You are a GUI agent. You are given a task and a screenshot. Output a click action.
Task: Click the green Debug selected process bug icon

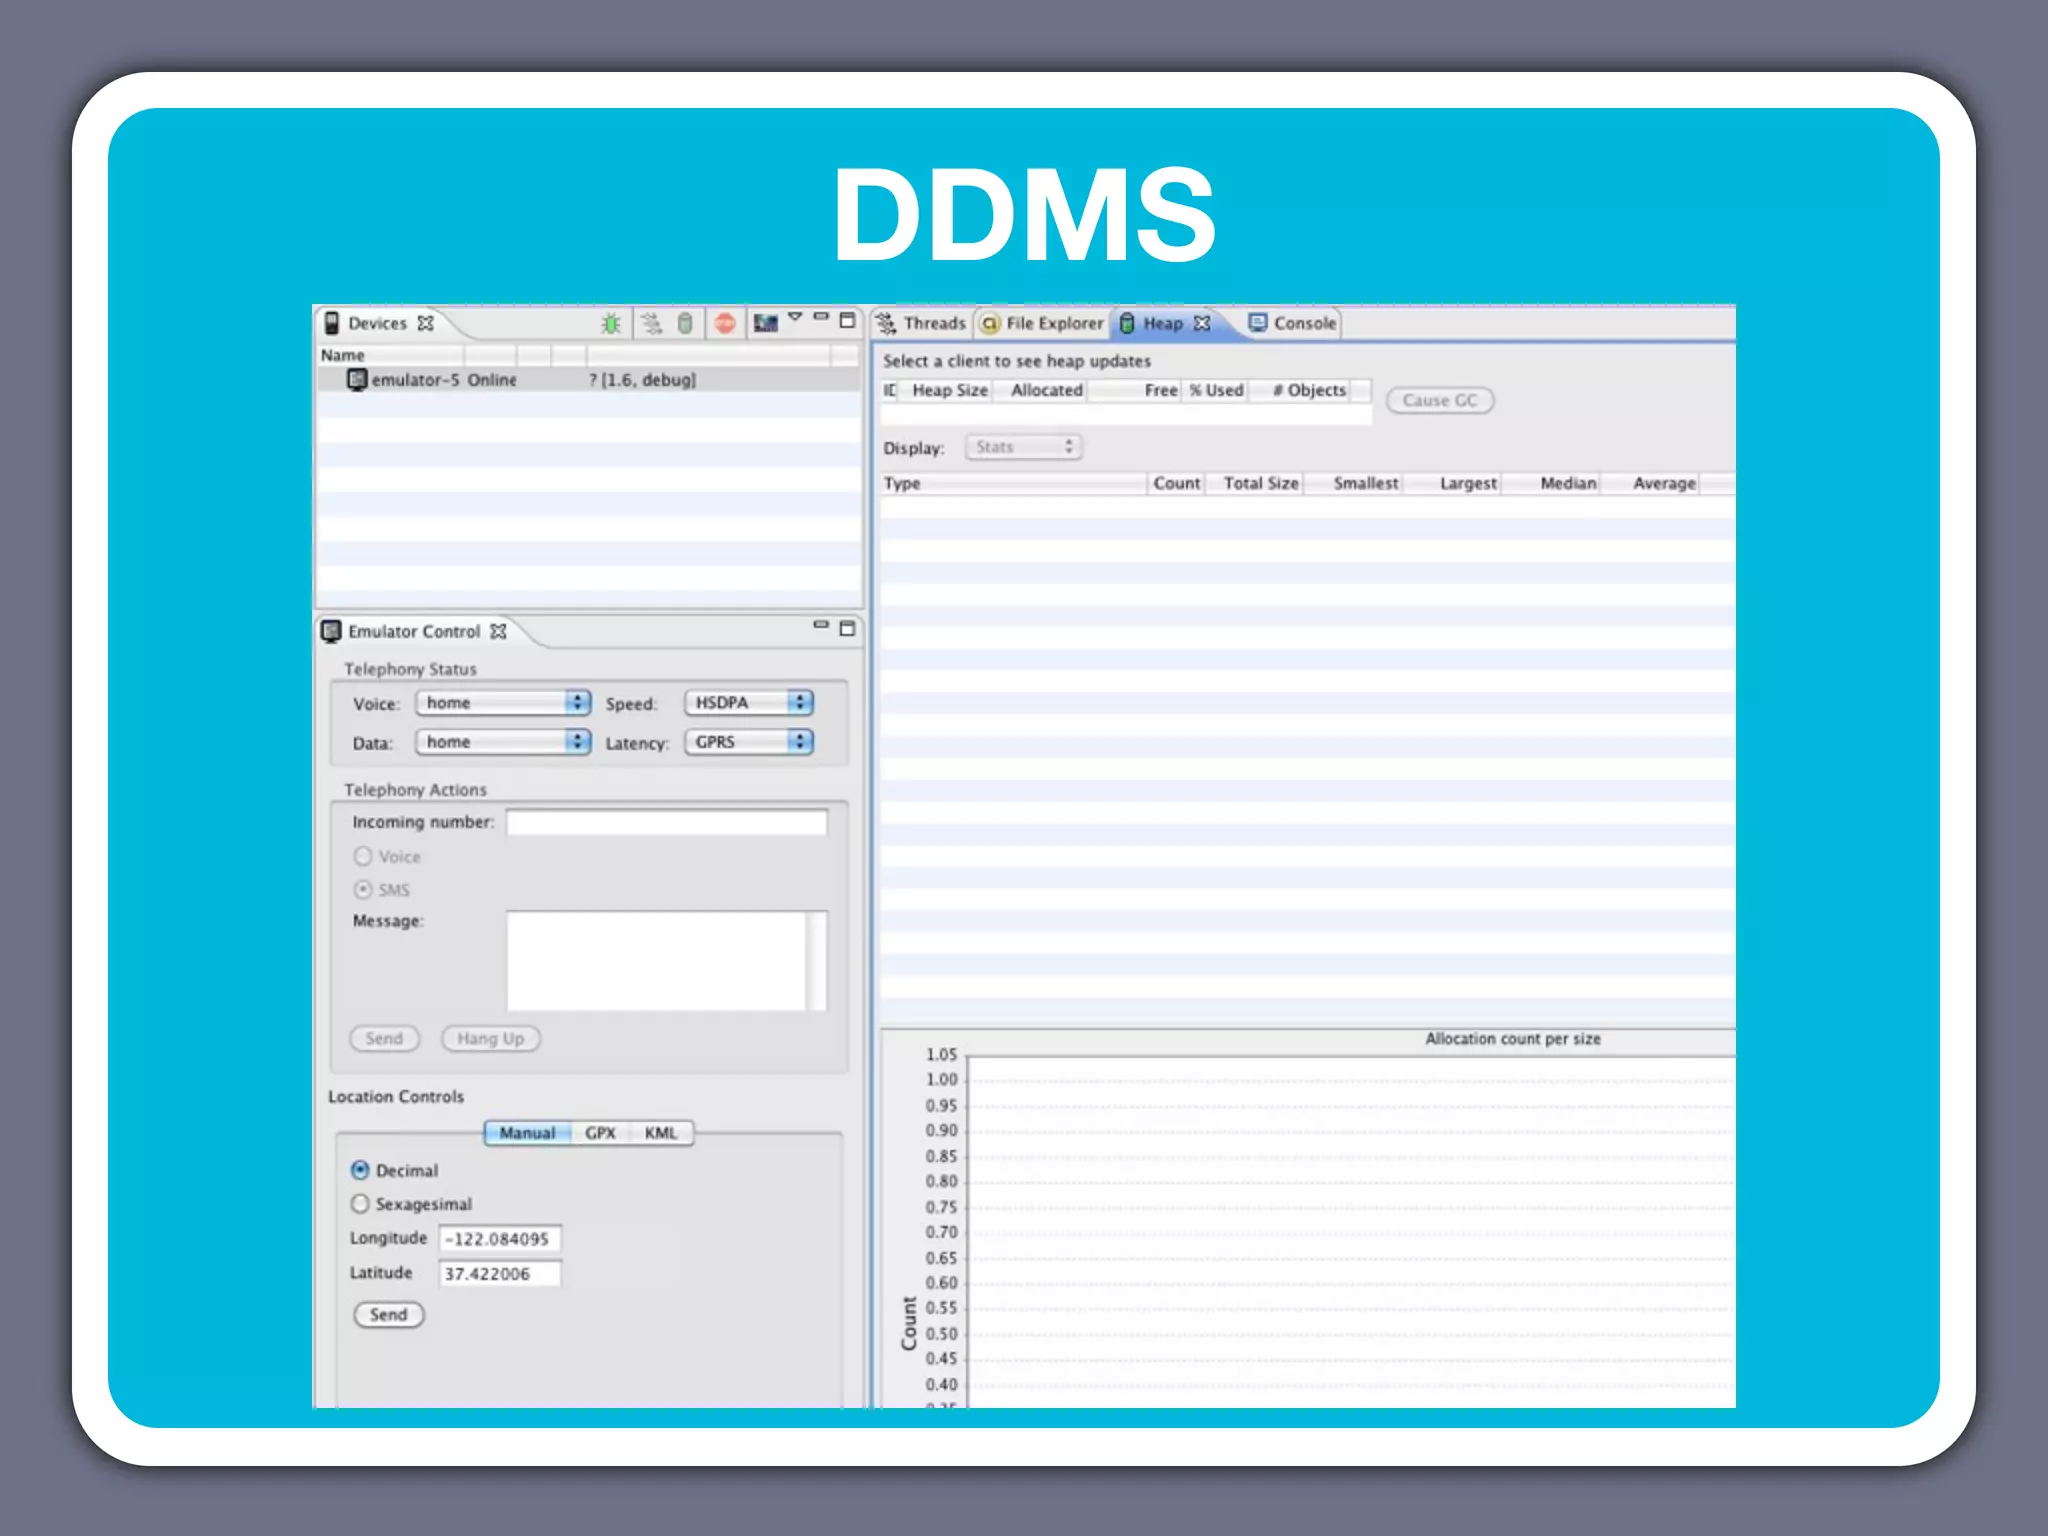pyautogui.click(x=610, y=323)
